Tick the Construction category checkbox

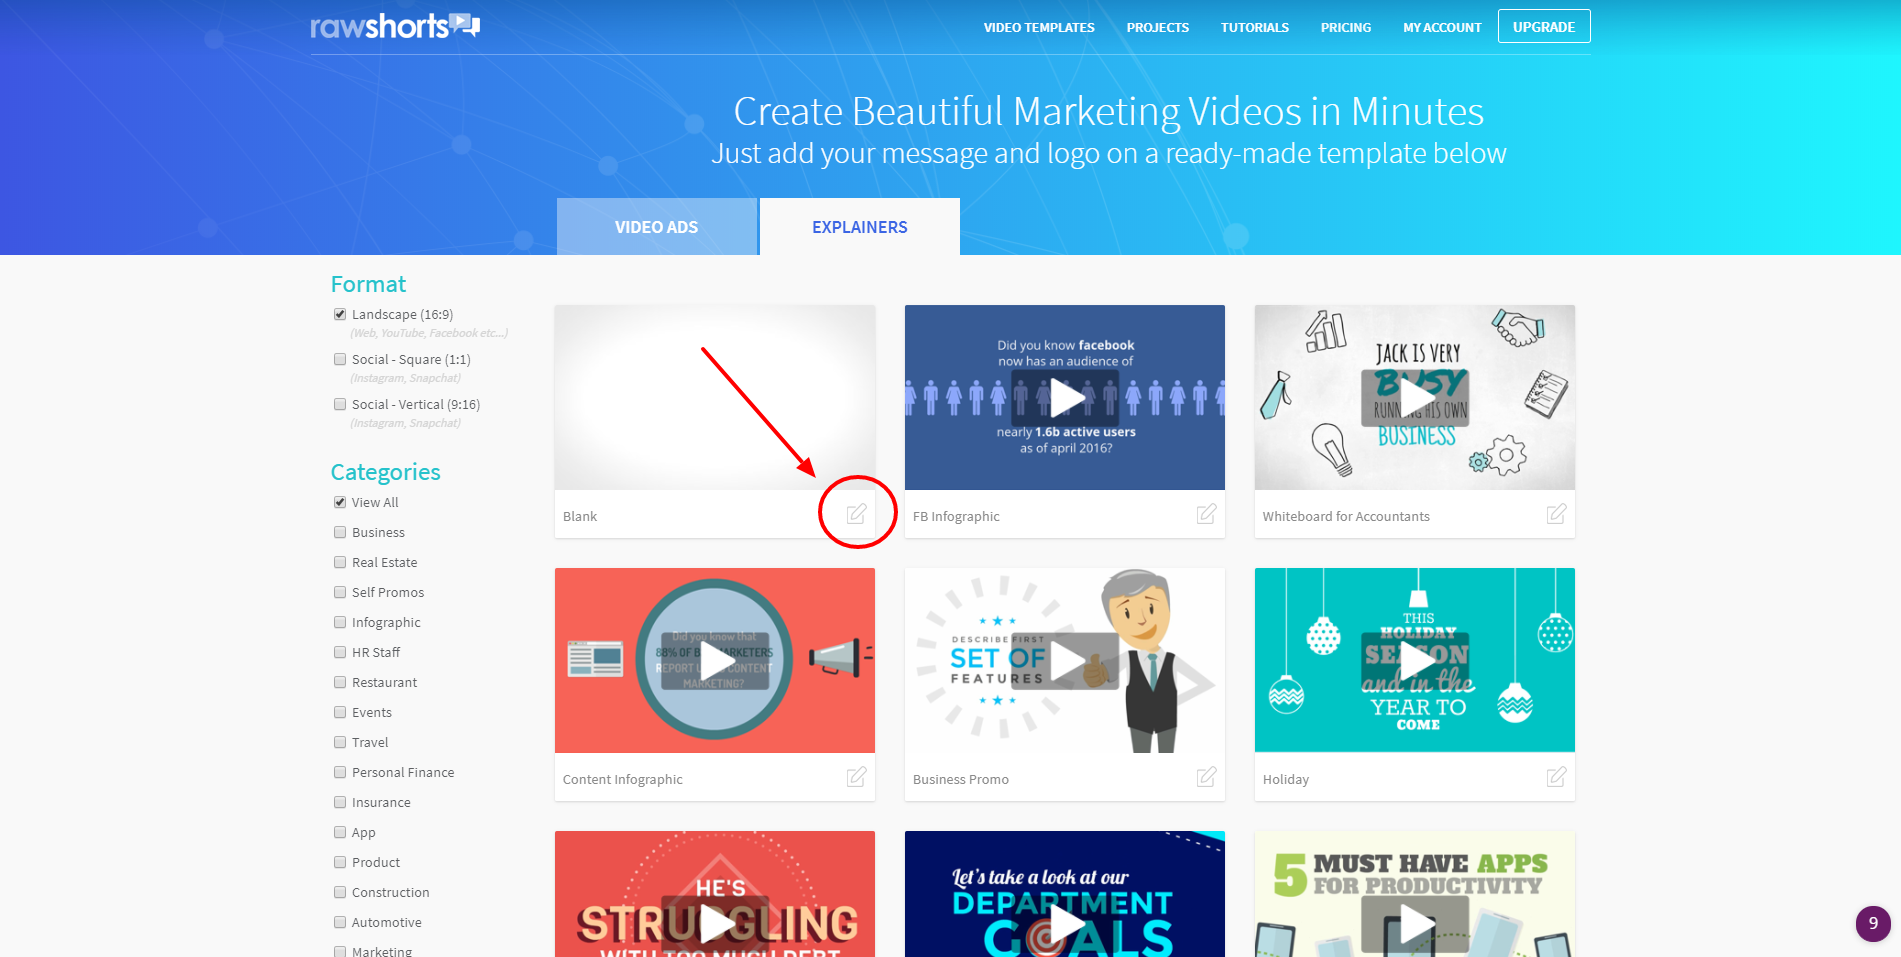[x=340, y=892]
